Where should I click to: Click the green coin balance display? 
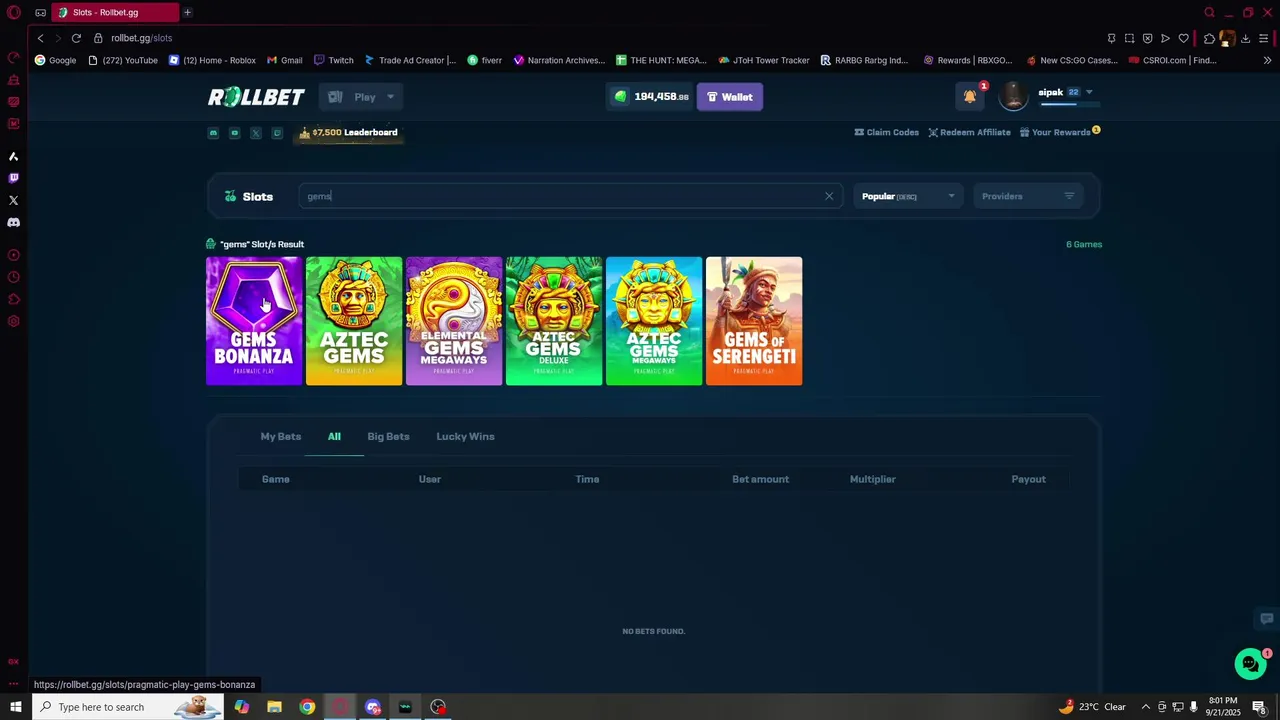pos(651,97)
